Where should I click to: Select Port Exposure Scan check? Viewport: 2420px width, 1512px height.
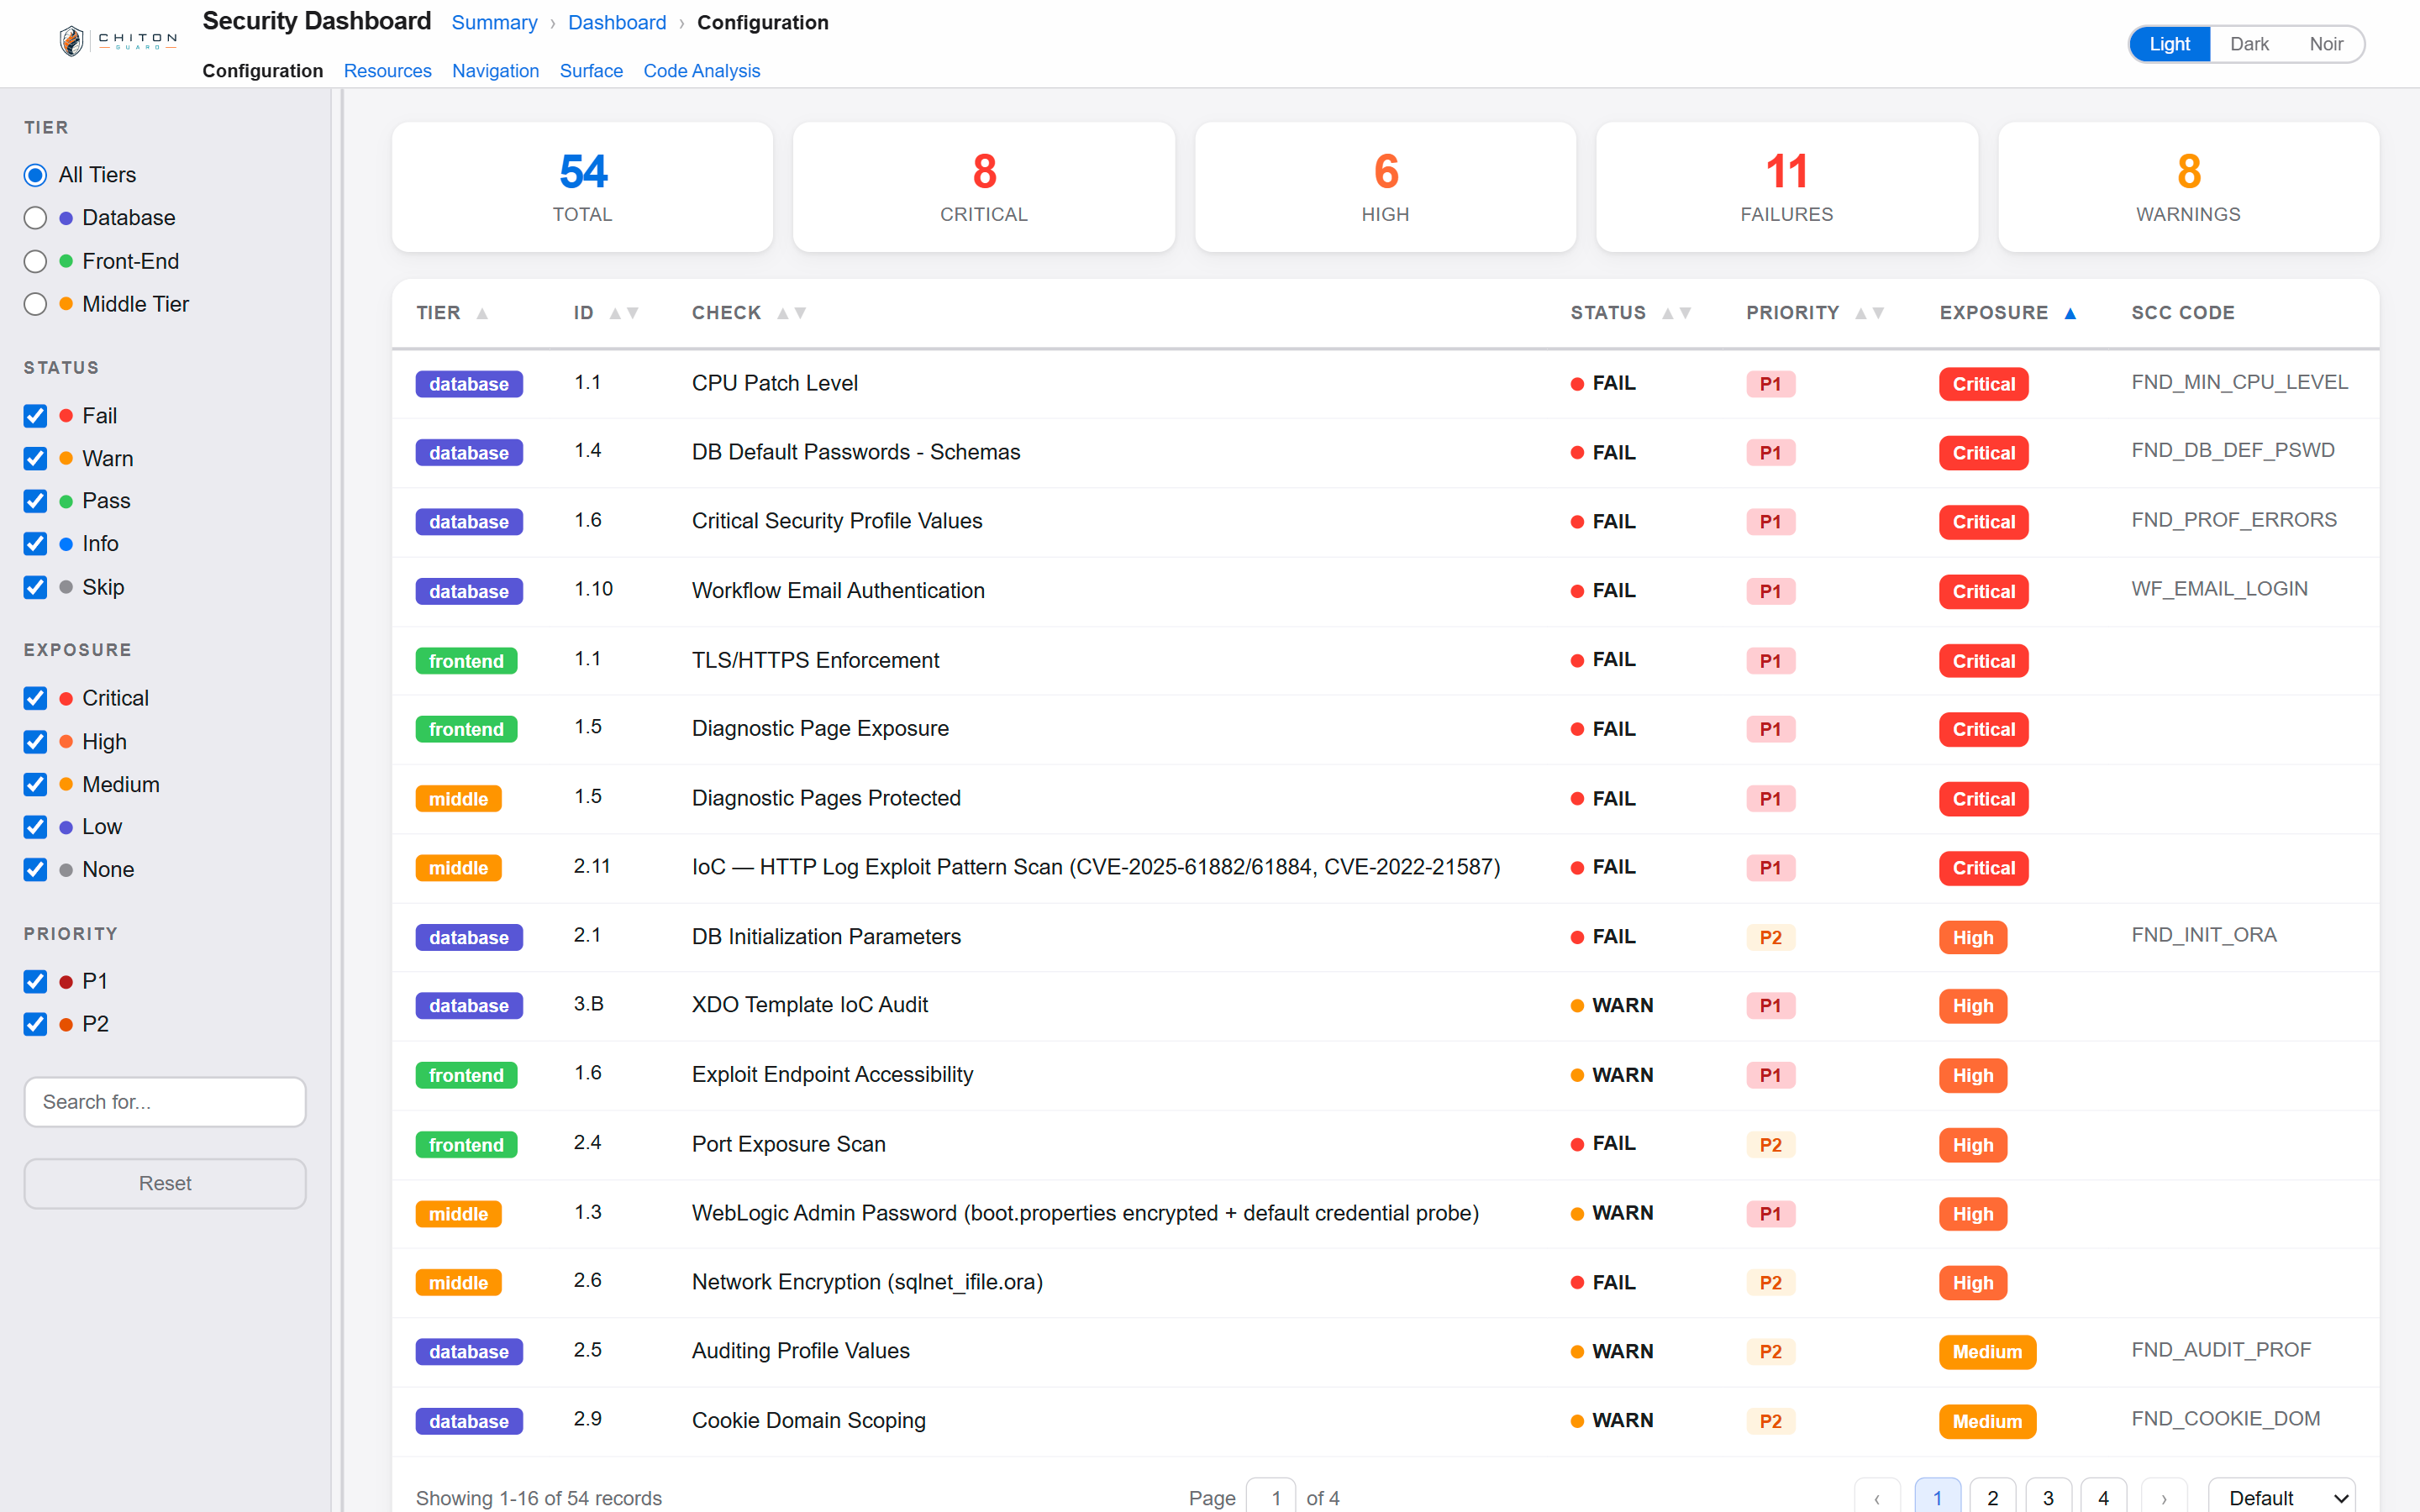click(788, 1144)
